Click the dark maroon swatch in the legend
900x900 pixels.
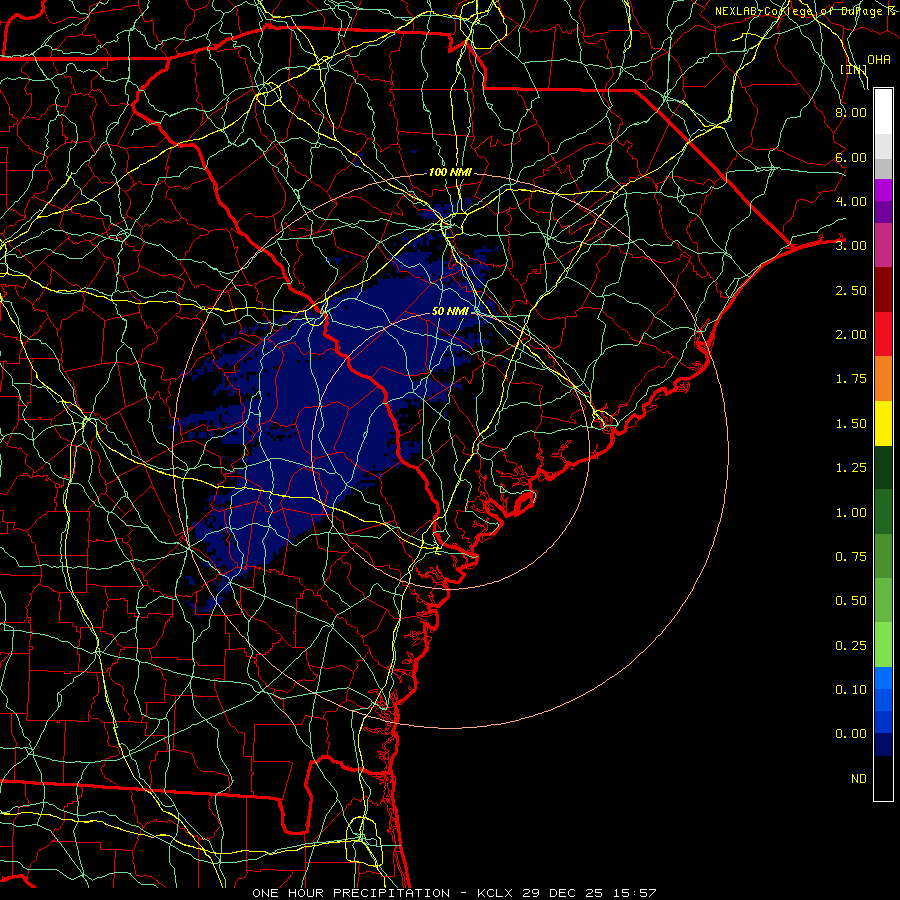[883, 290]
